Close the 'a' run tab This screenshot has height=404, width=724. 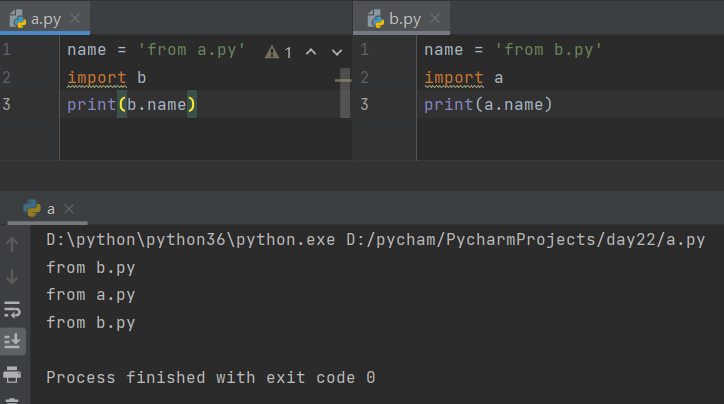(x=68, y=209)
